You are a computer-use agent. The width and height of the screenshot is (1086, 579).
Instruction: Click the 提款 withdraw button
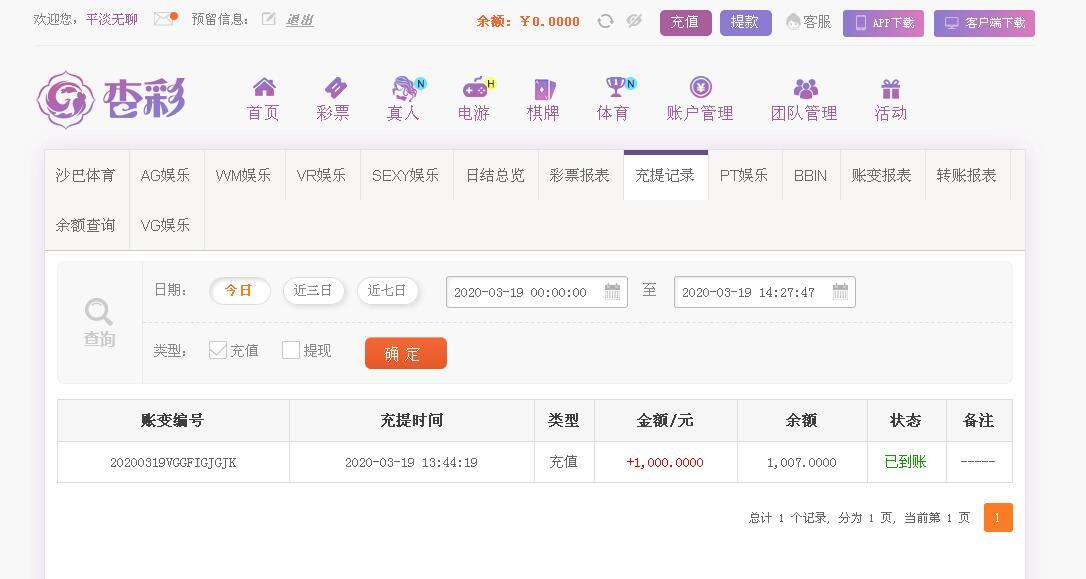[x=745, y=22]
